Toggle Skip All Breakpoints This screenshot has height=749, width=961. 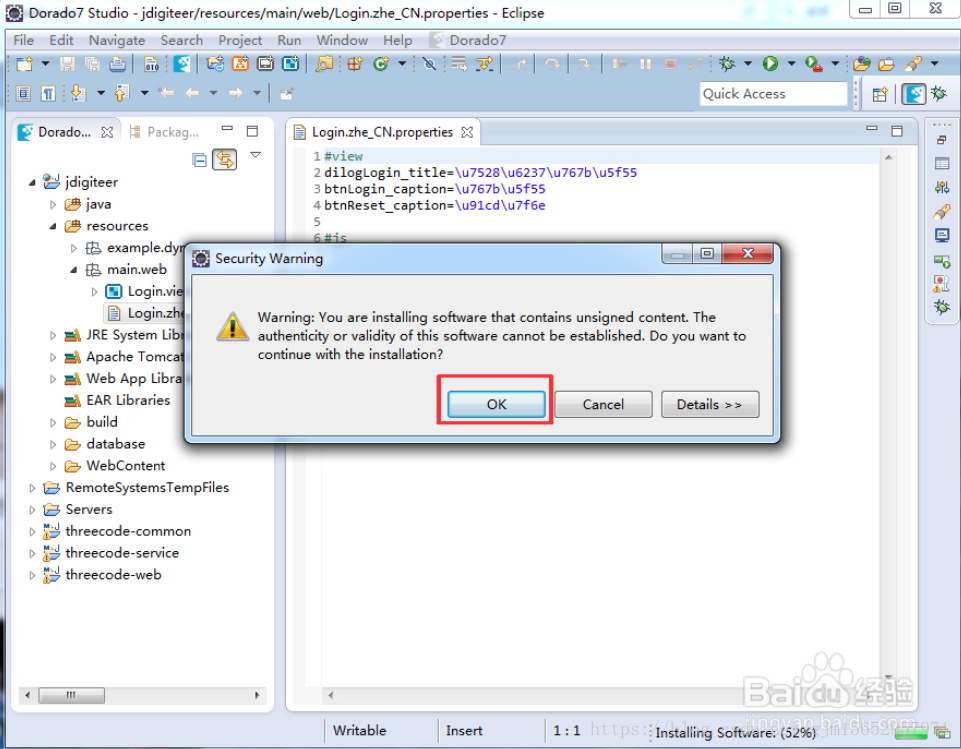tap(430, 64)
